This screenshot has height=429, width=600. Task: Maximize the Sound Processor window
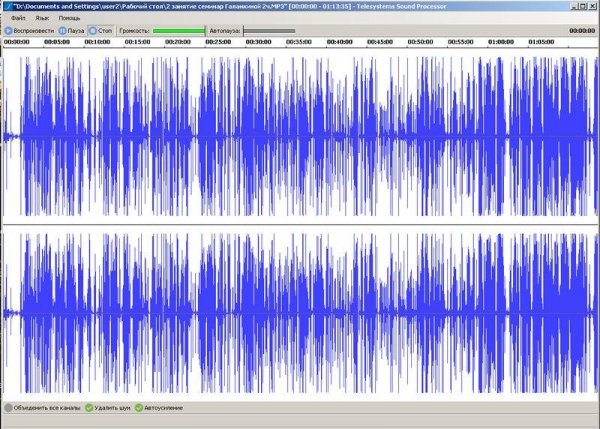pyautogui.click(x=582, y=6)
